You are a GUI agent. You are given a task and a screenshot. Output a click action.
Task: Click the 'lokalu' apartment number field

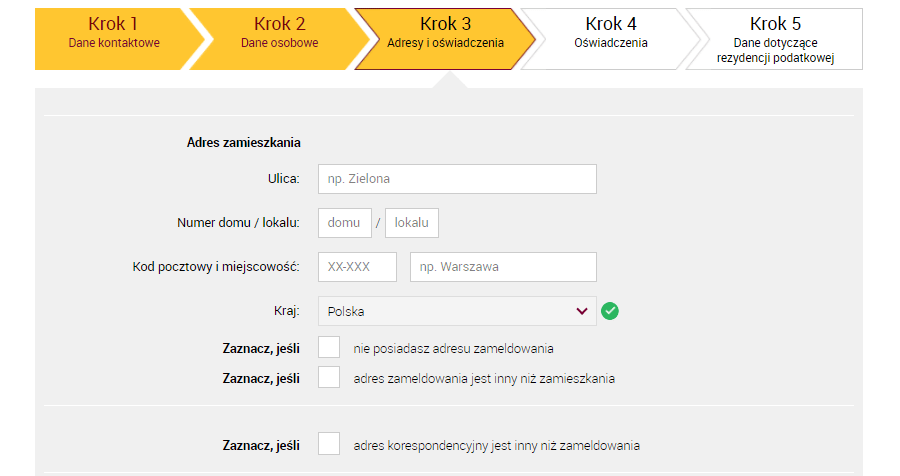click(x=412, y=223)
